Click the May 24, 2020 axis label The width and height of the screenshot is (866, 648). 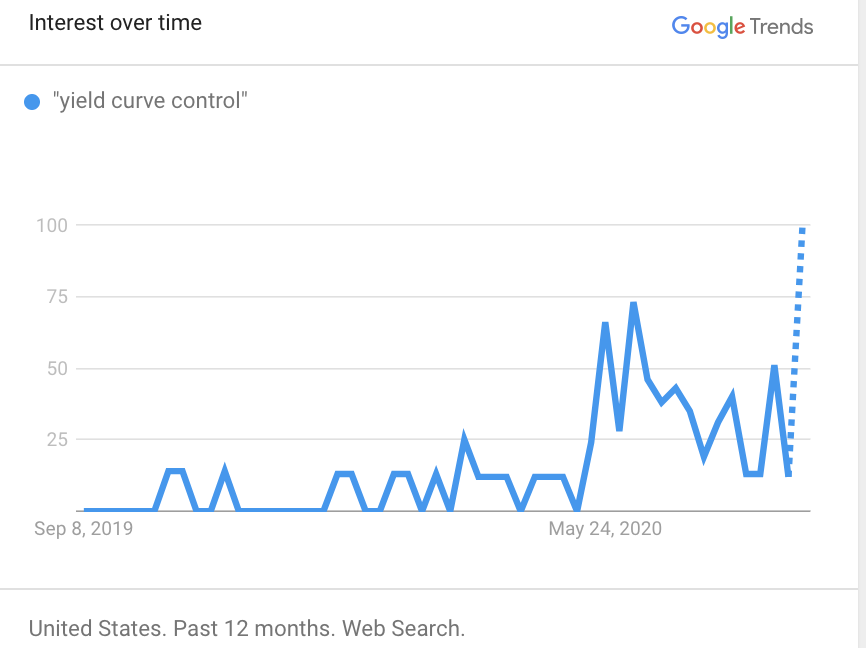click(x=605, y=529)
